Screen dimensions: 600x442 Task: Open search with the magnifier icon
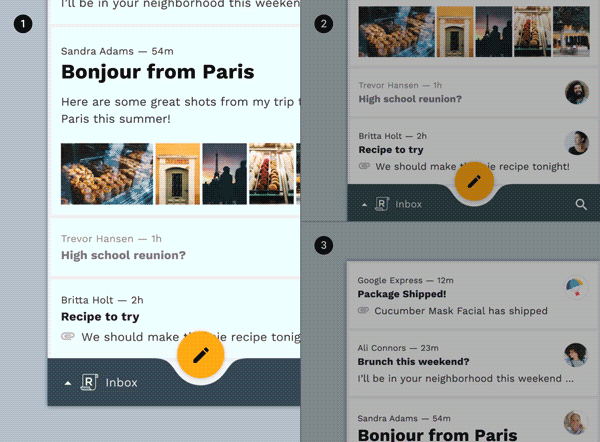click(x=581, y=204)
